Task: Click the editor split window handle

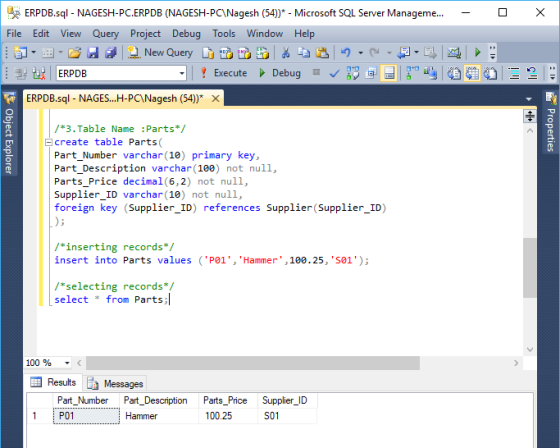Action: coord(530,116)
